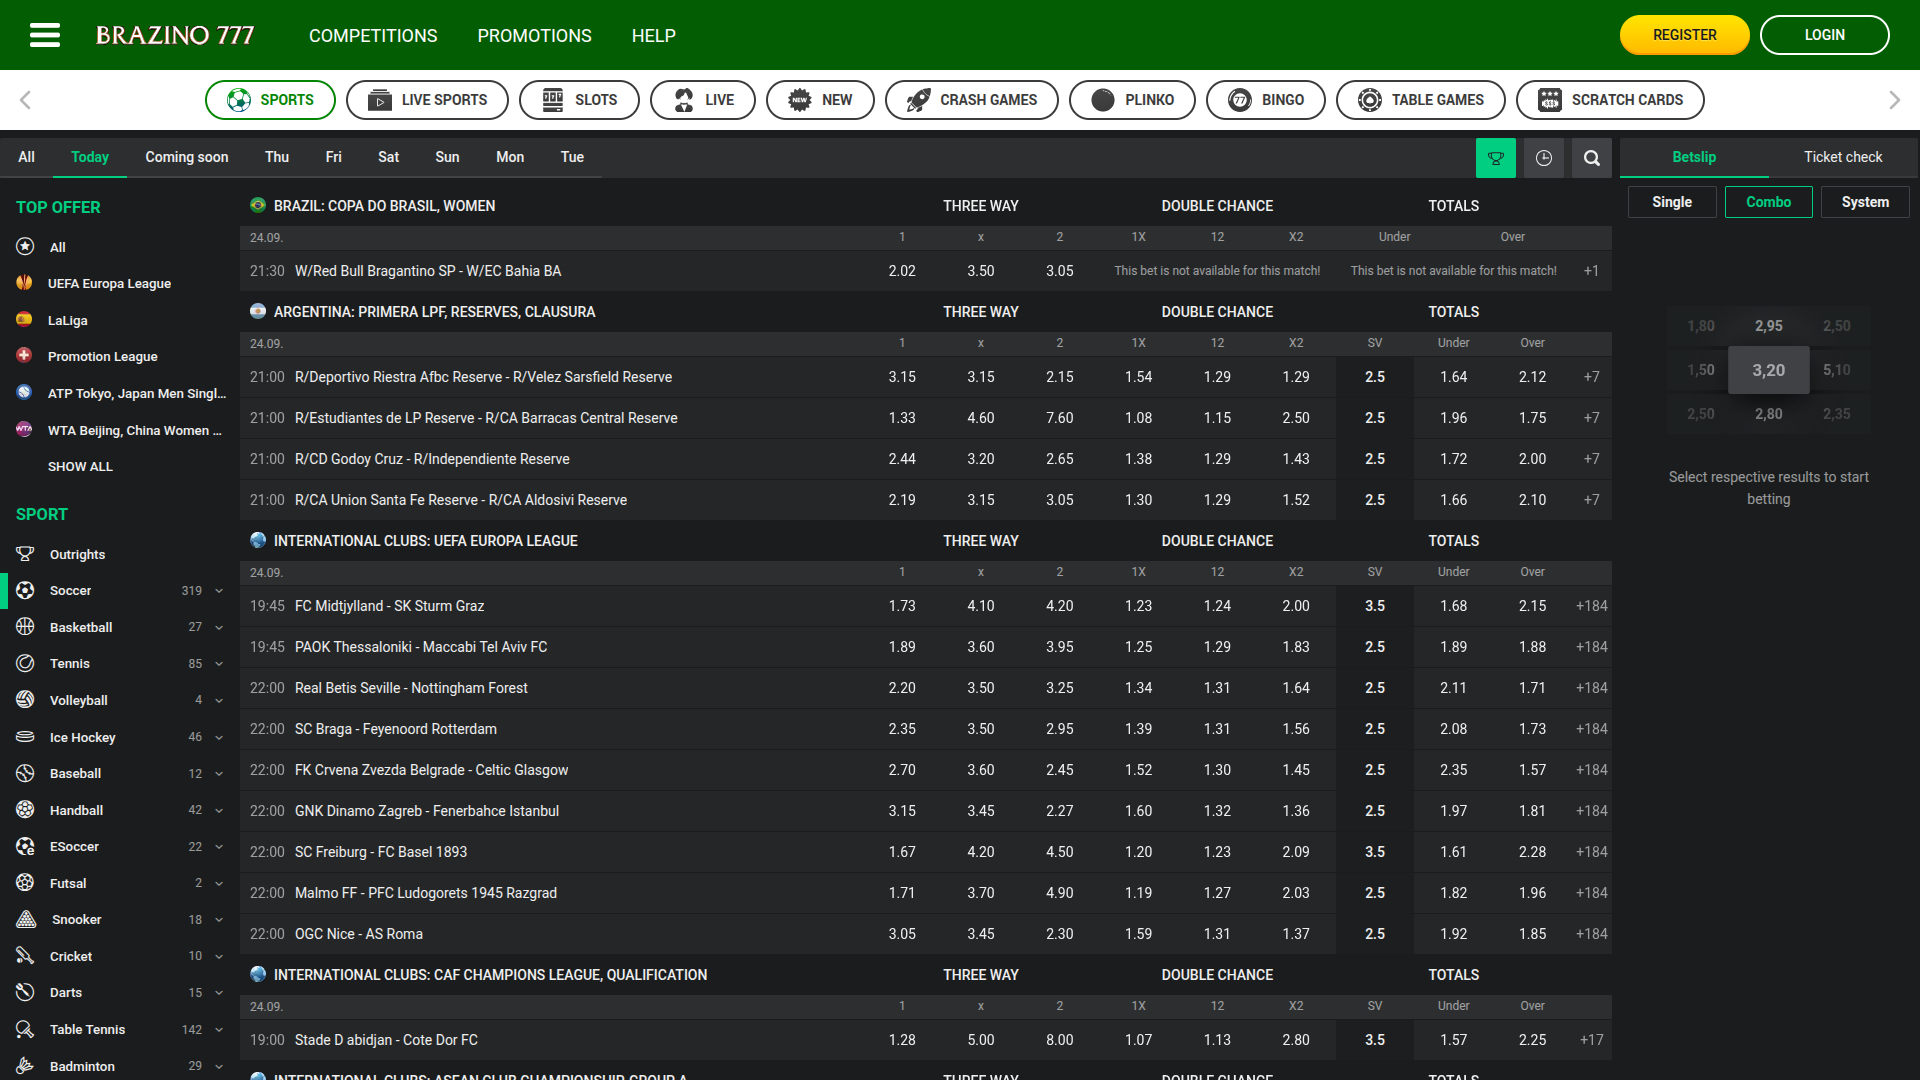Open the hamburger menu icon
Viewport: 1920px width, 1080px height.
click(45, 35)
